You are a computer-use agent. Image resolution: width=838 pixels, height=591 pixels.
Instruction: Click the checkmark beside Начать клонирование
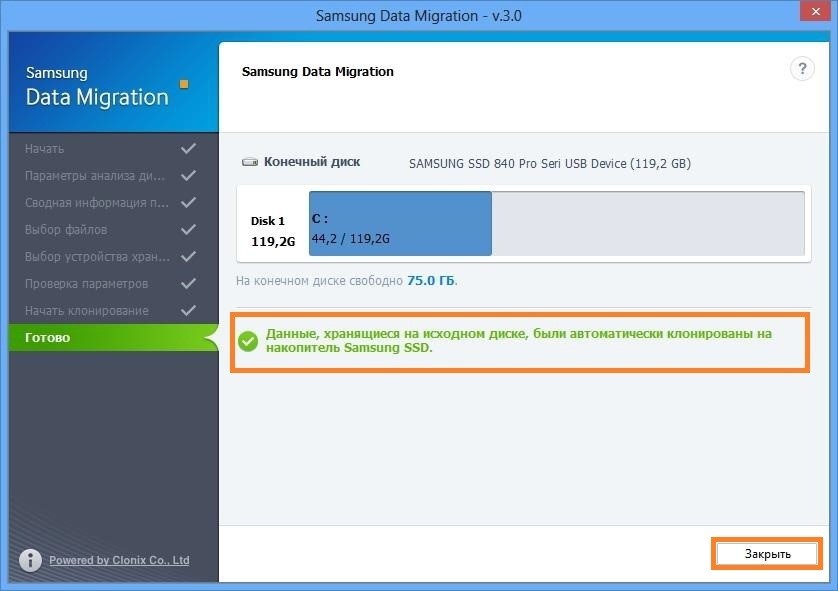188,311
